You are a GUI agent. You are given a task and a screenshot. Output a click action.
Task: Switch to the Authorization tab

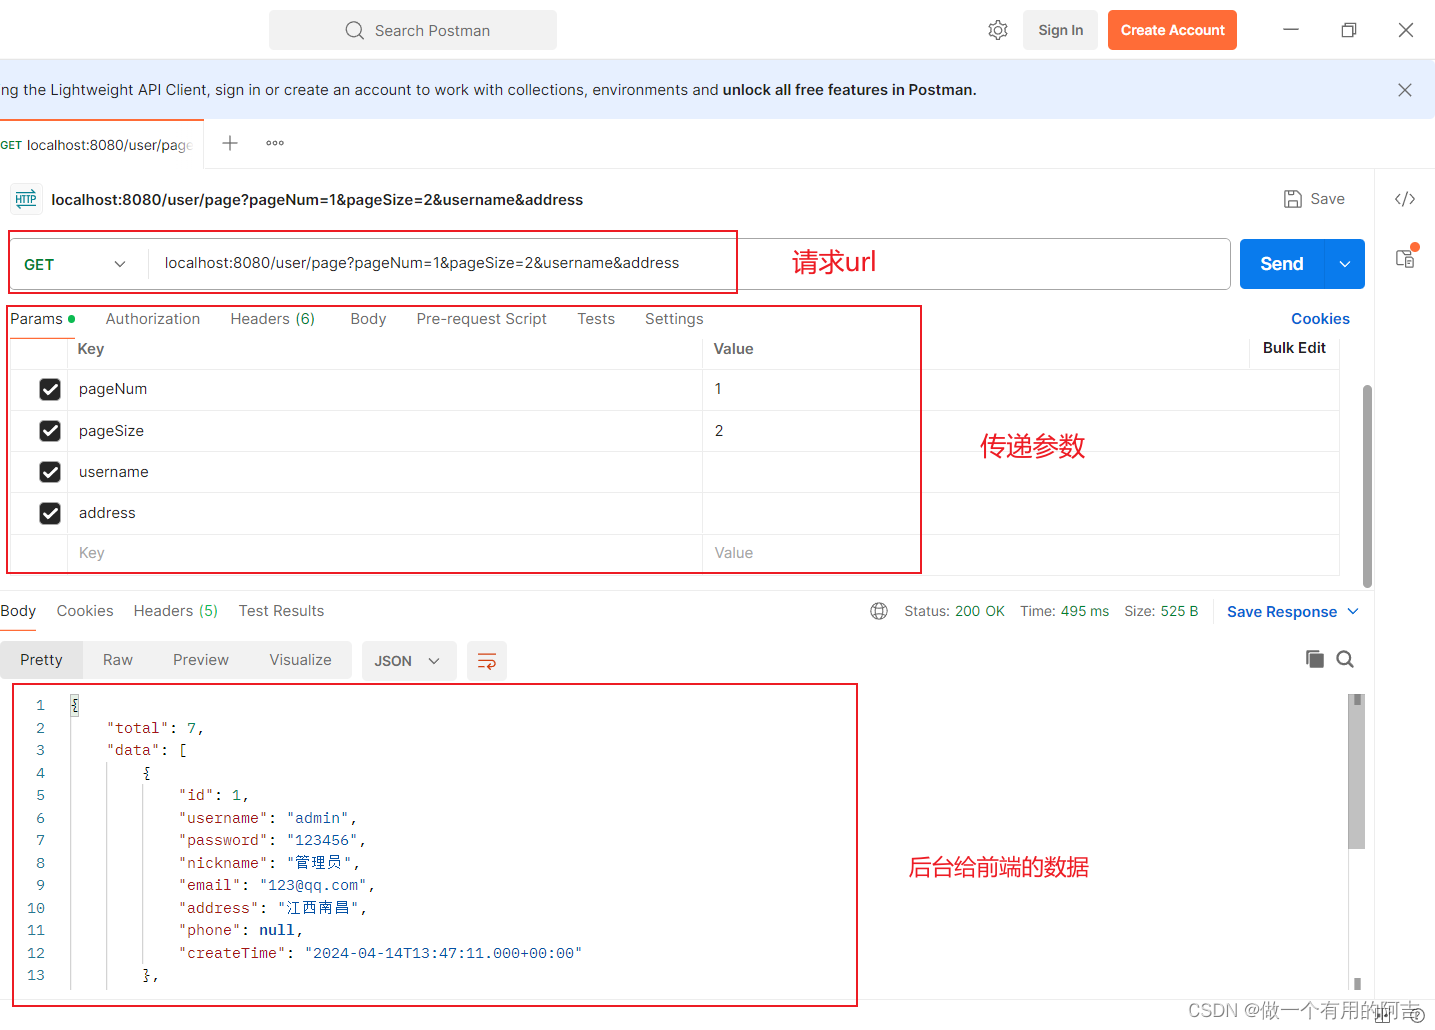pyautogui.click(x=153, y=319)
